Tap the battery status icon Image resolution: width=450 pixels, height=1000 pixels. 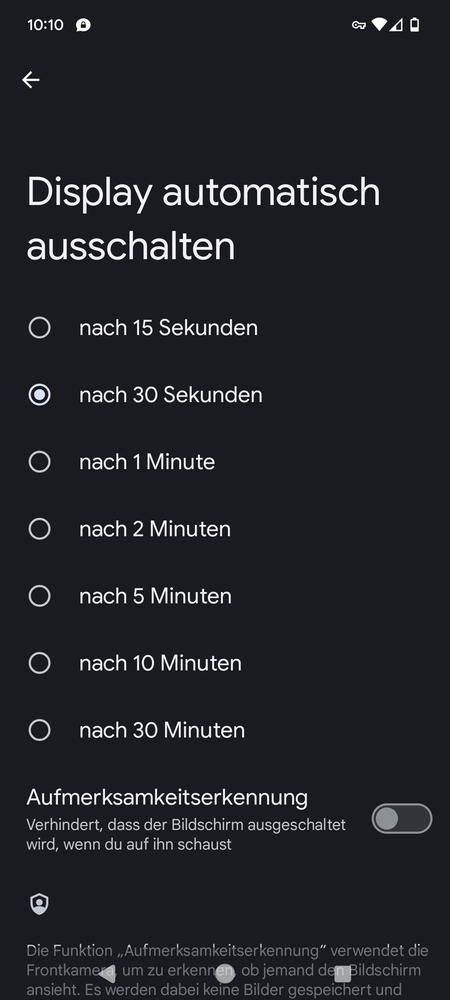point(415,25)
